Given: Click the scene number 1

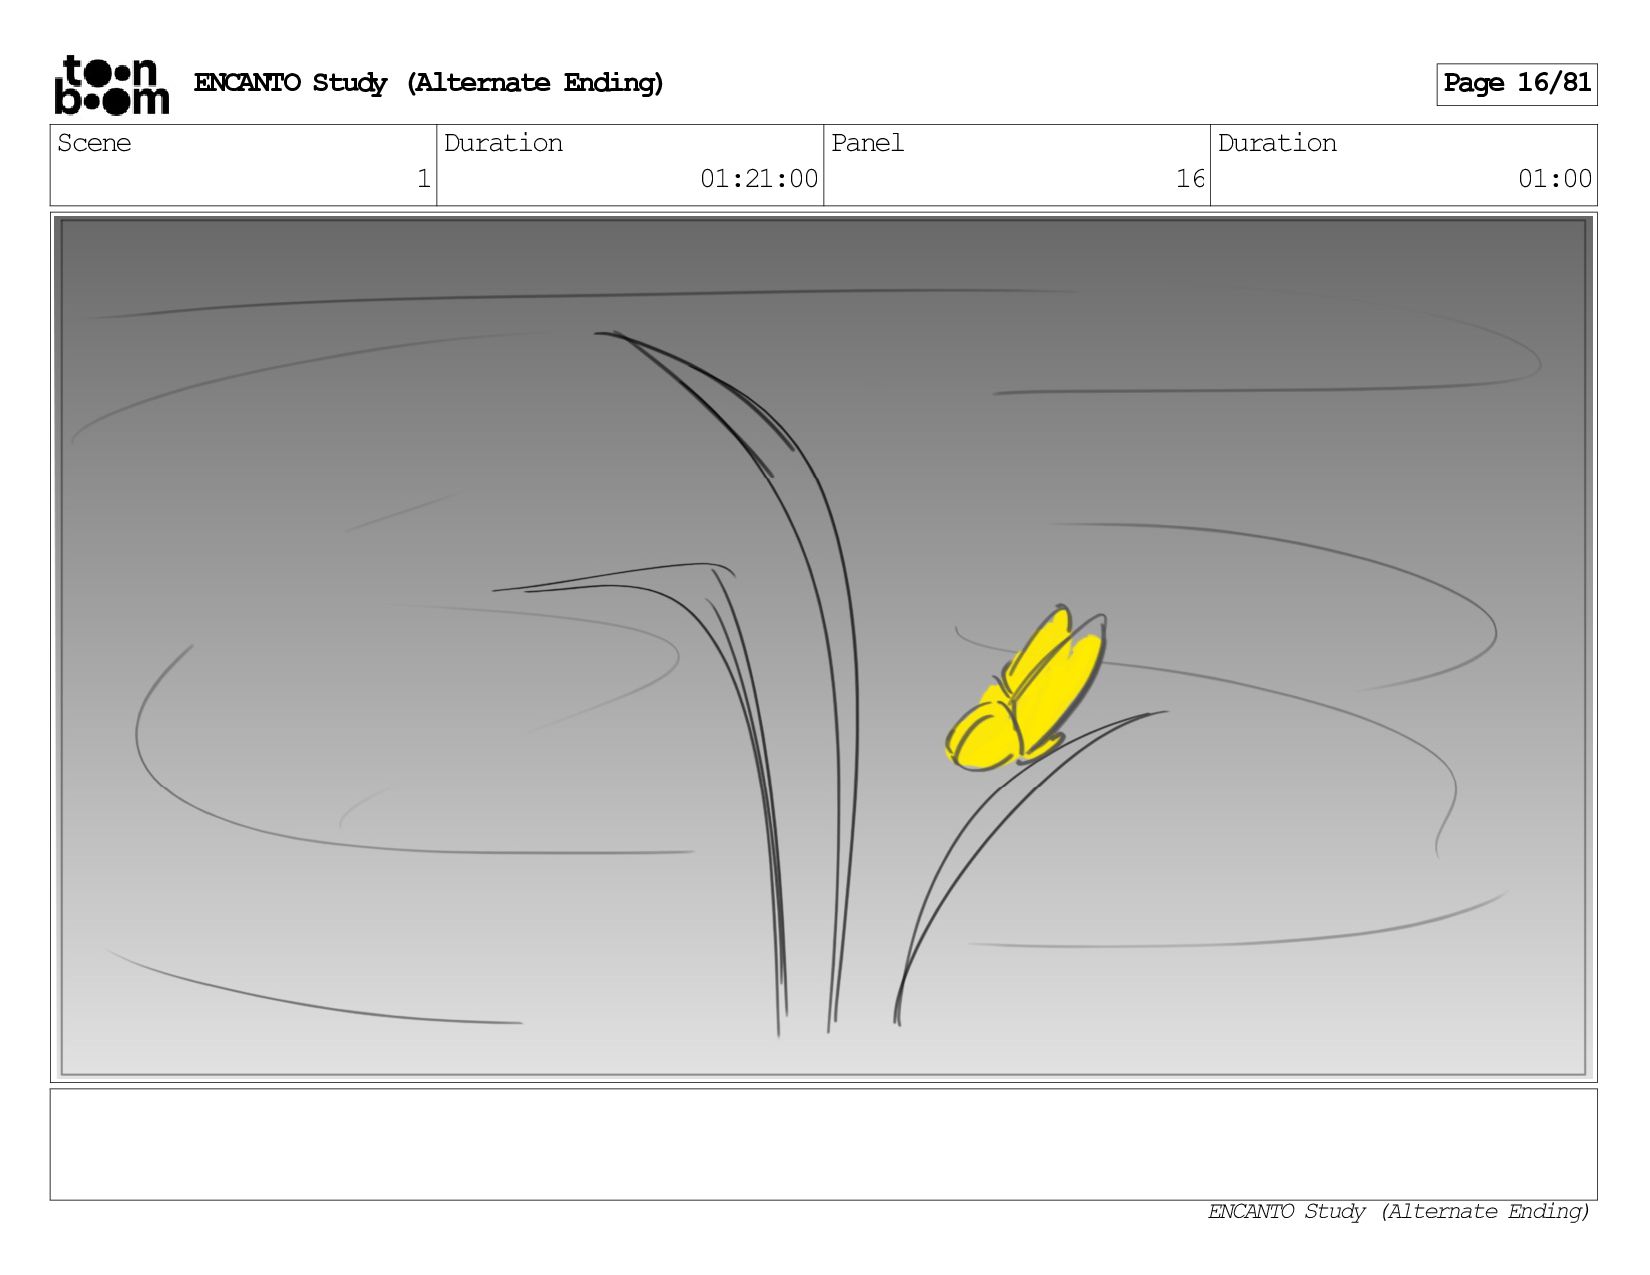Looking at the screenshot, I should point(423,179).
